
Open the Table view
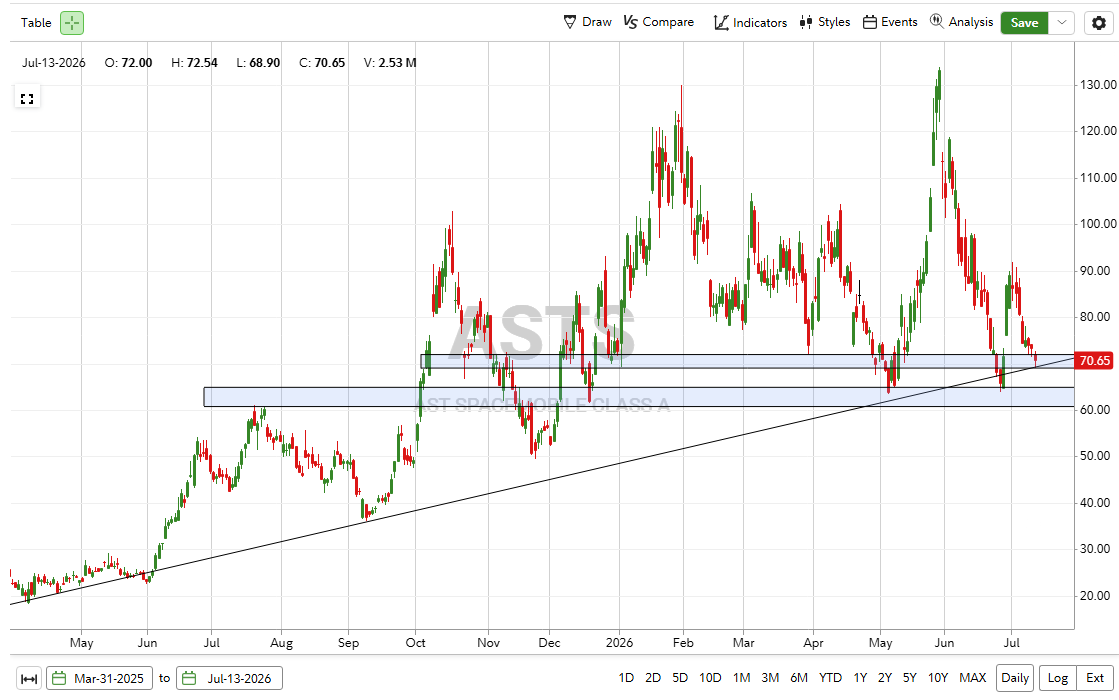pyautogui.click(x=36, y=23)
